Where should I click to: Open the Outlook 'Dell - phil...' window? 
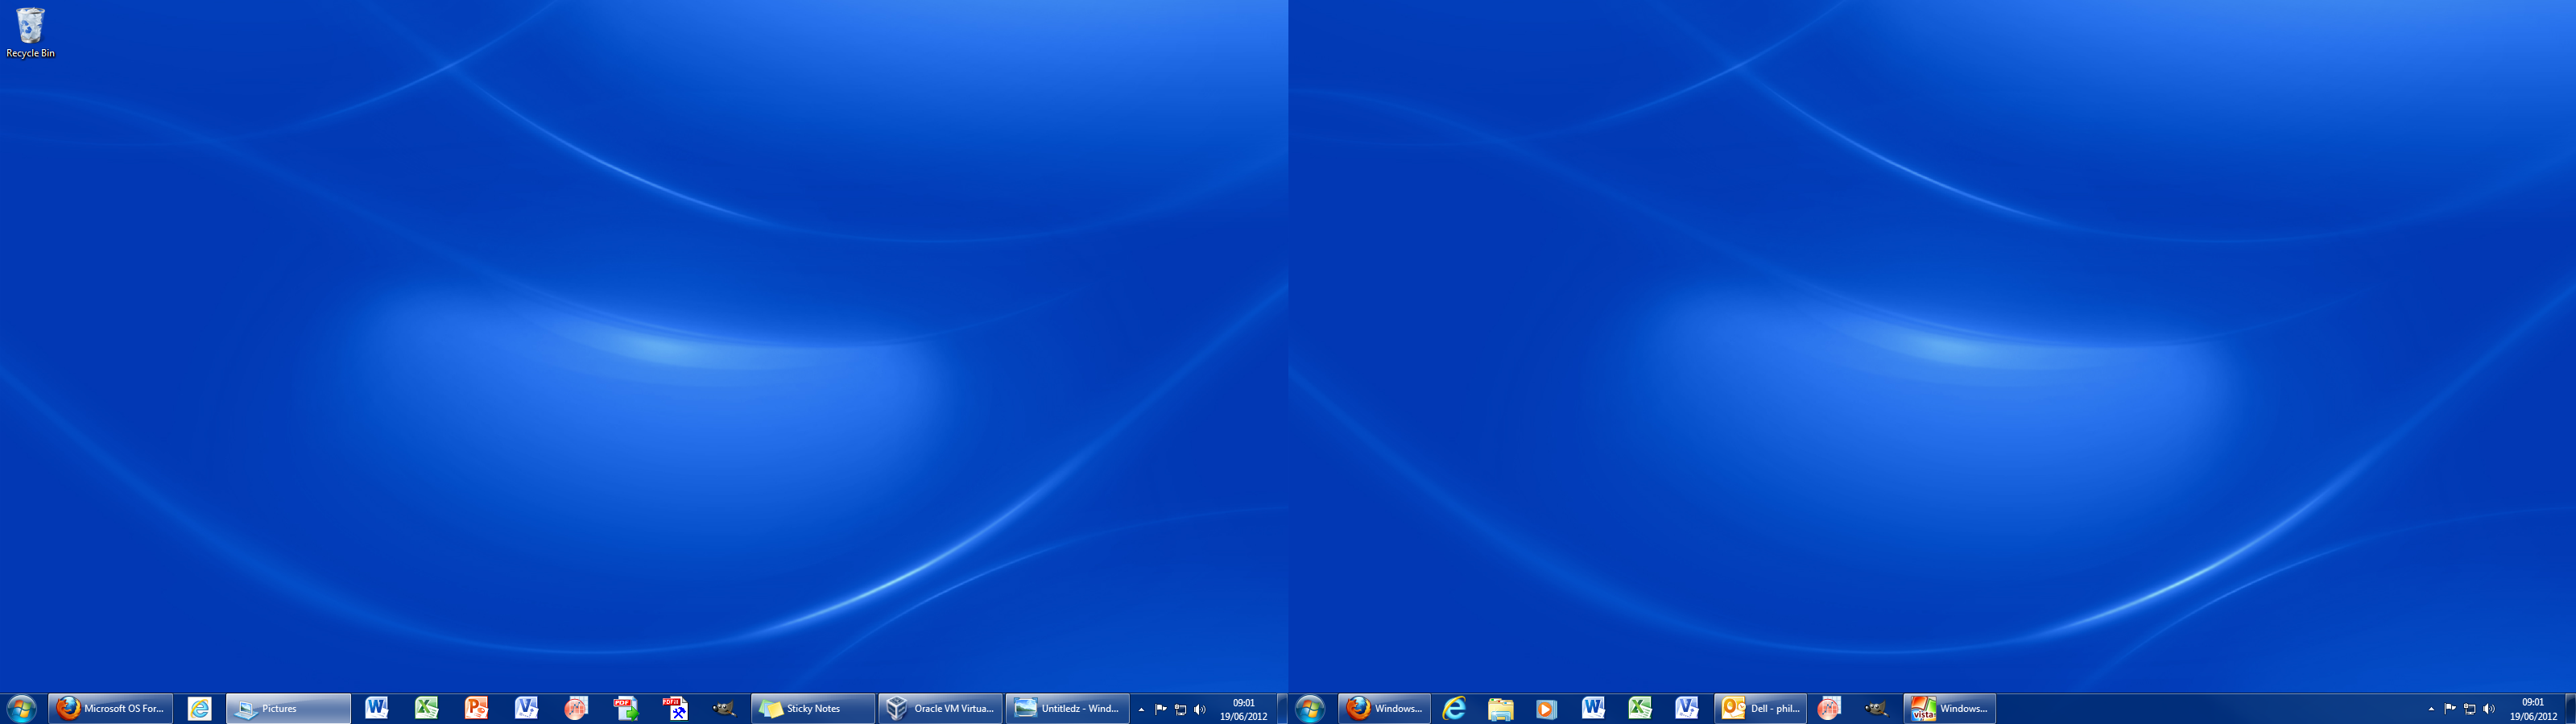(1760, 708)
